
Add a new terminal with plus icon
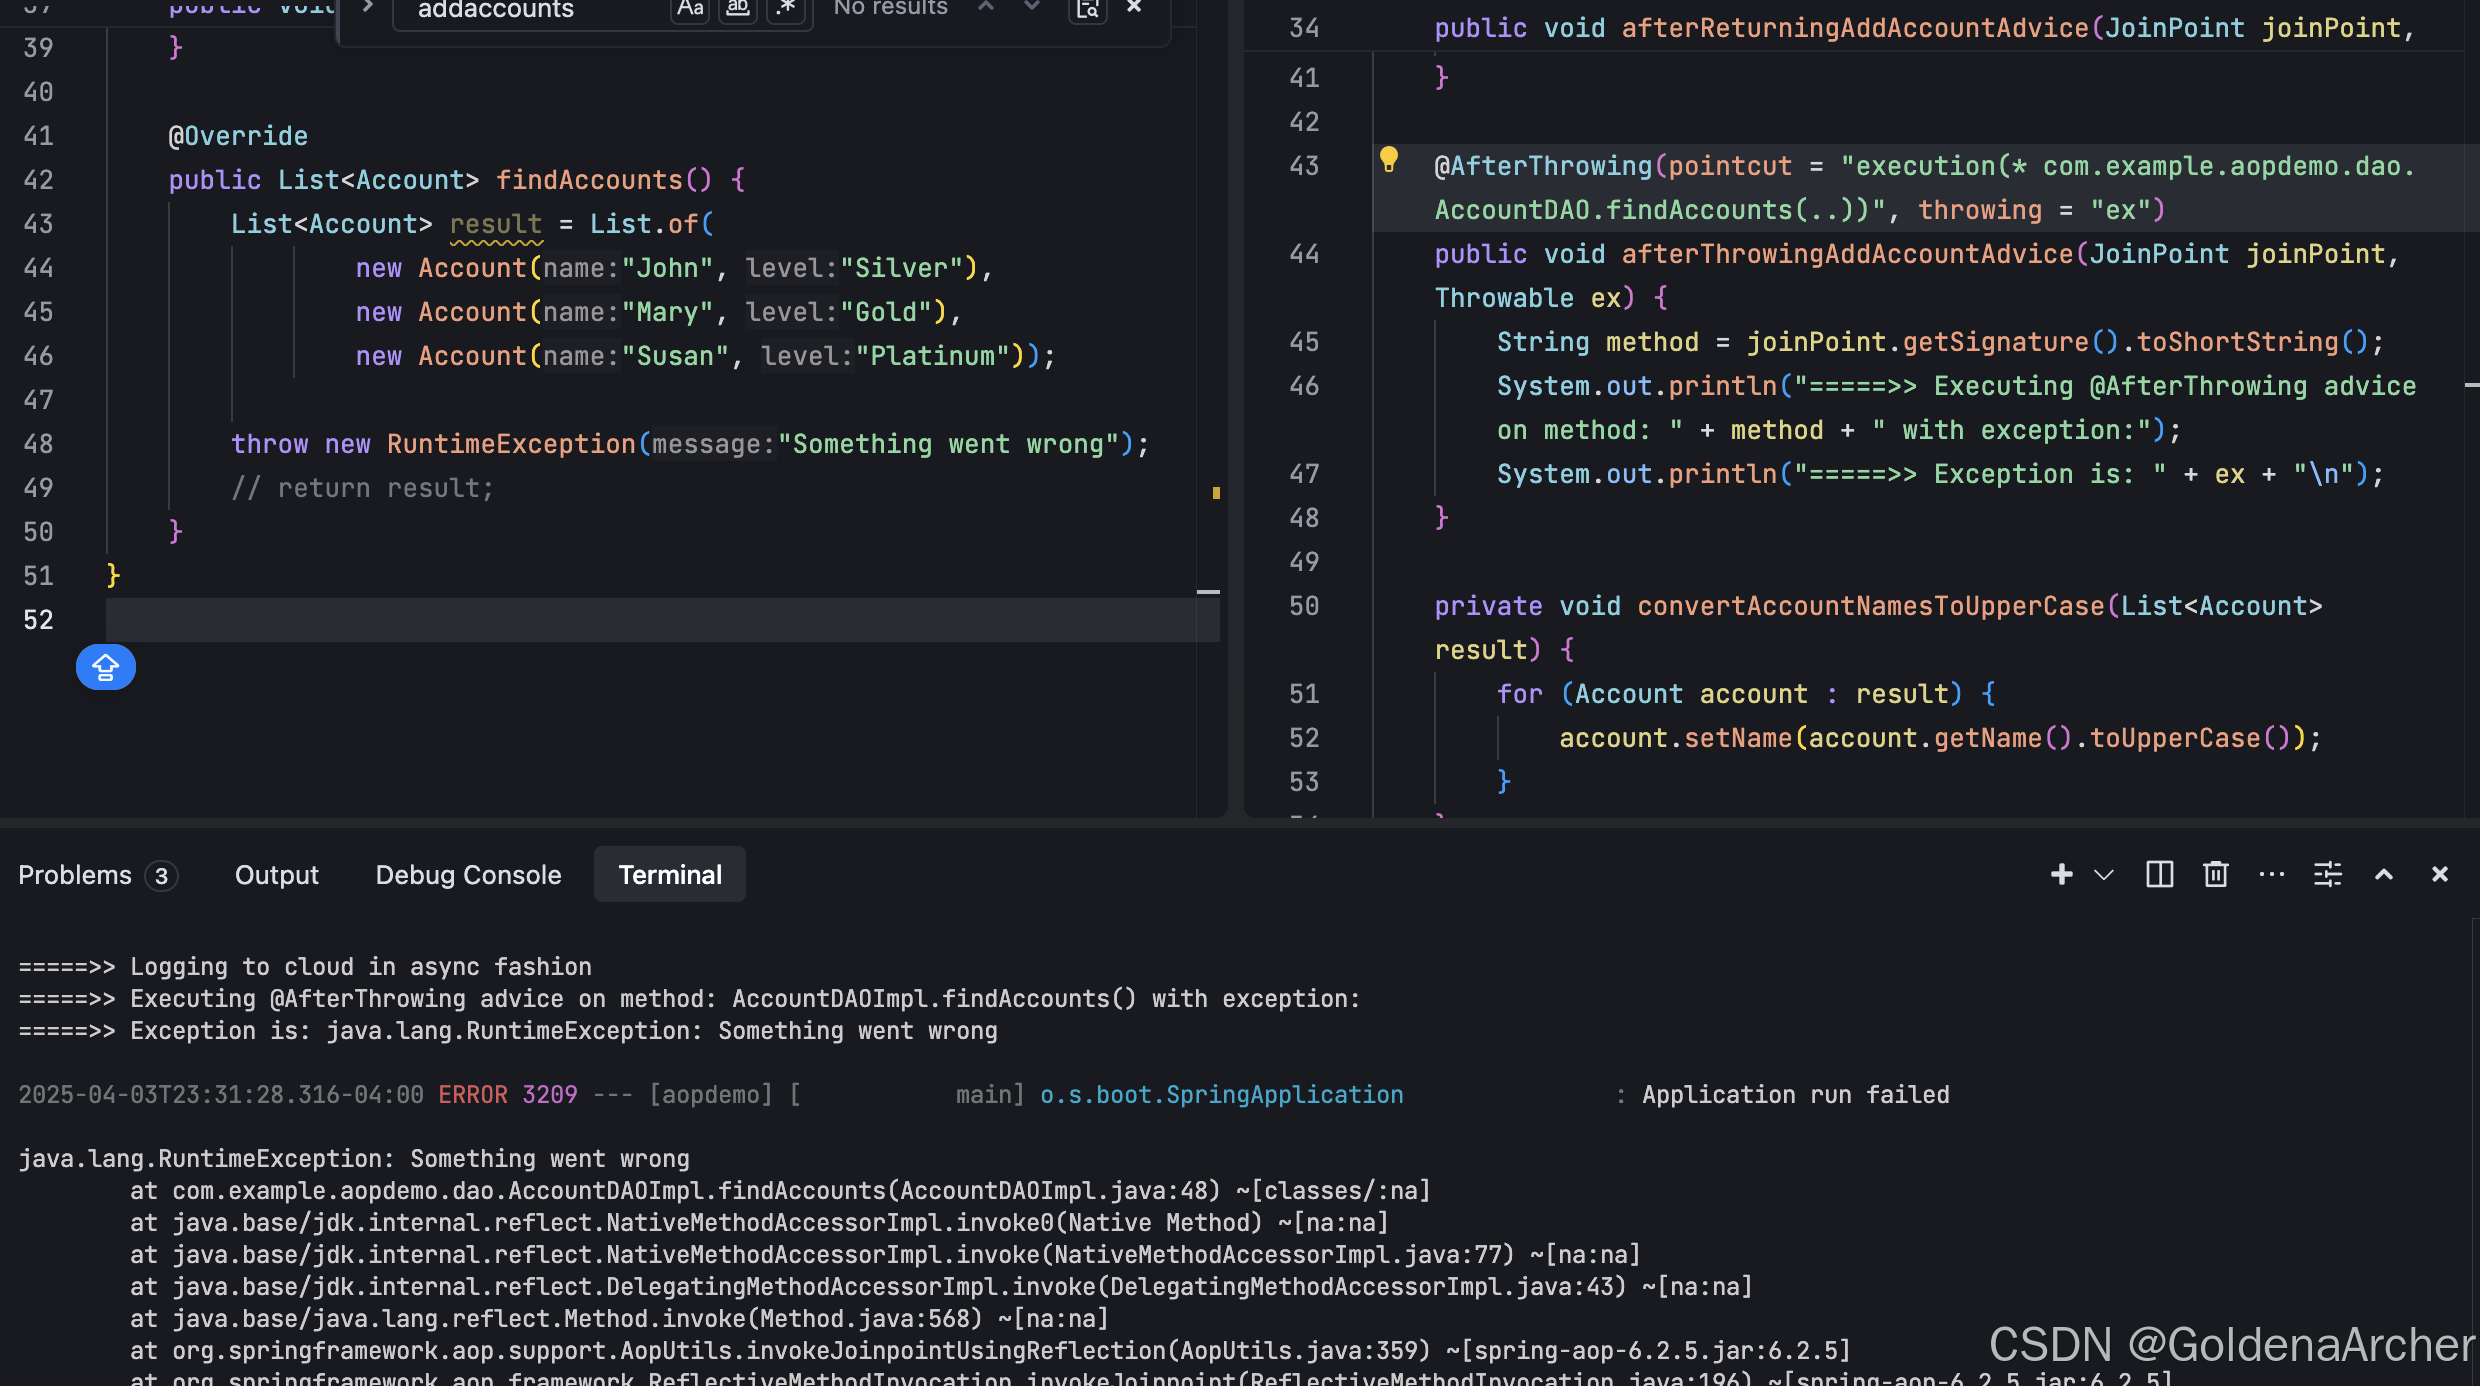[x=2061, y=875]
